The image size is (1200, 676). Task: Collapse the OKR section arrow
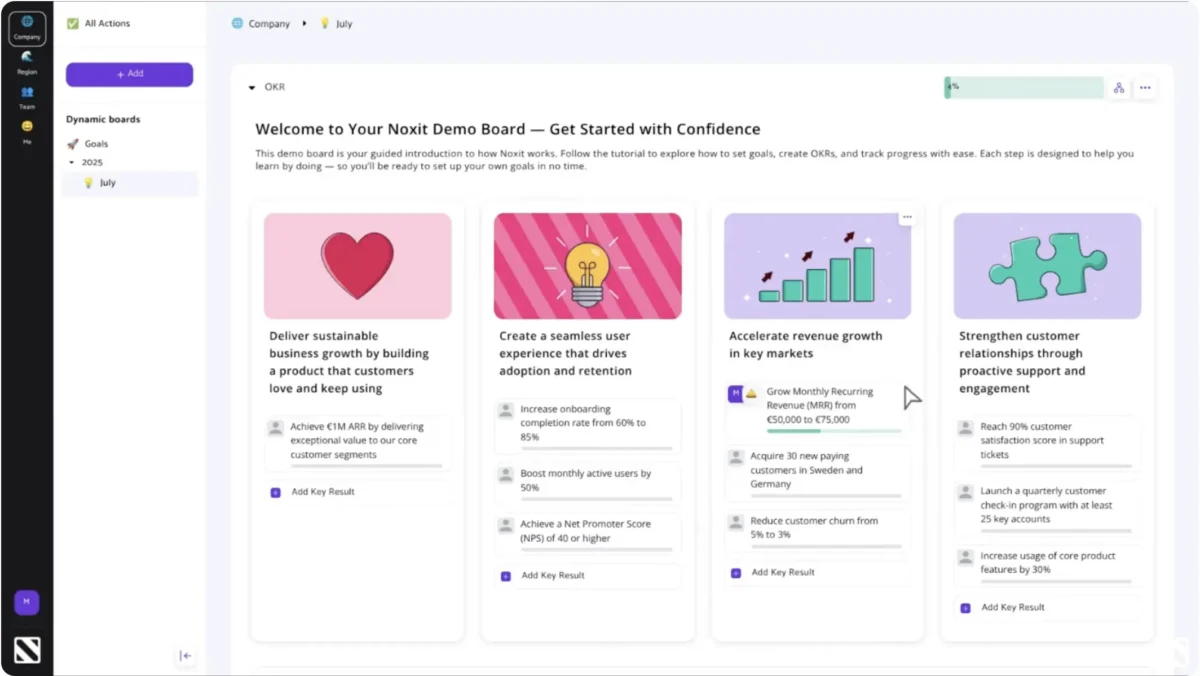(252, 88)
